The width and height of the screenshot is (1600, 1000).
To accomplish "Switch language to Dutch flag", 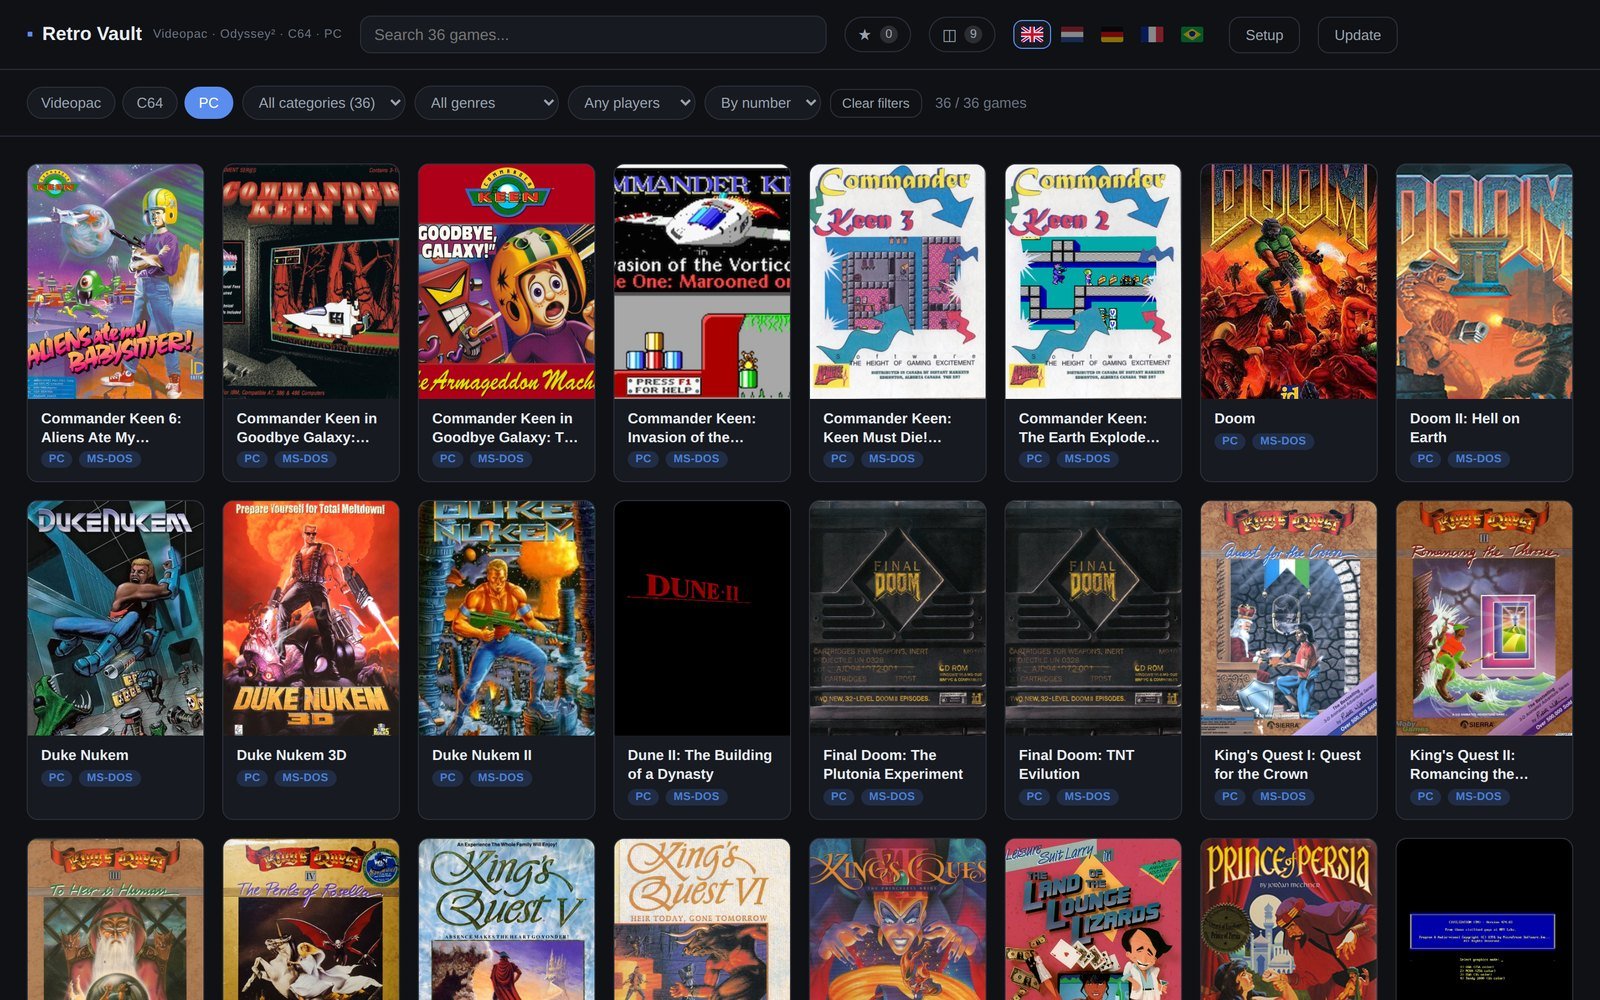I will click(1072, 35).
